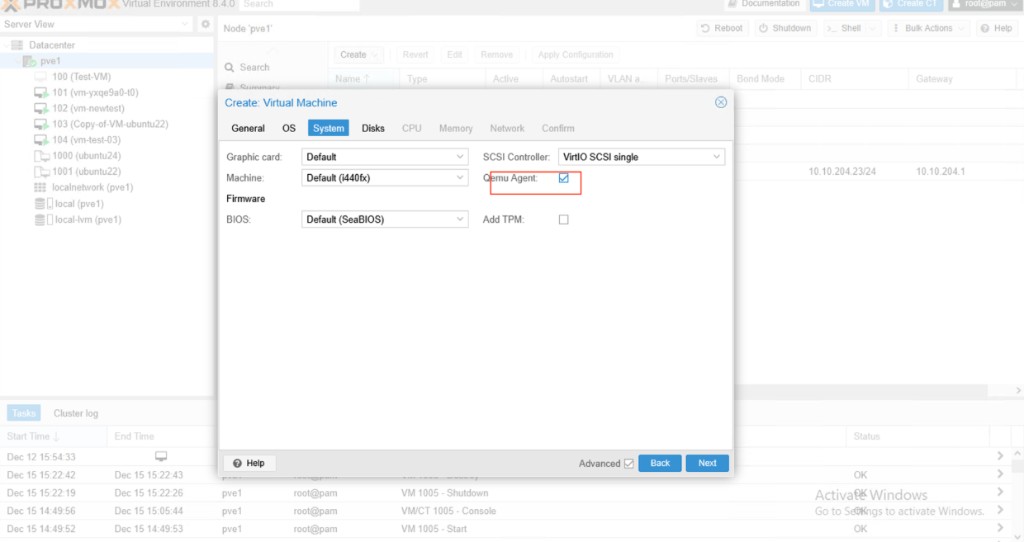This screenshot has width=1024, height=542.
Task: Switch to the Cluster log tab
Action: coord(76,413)
